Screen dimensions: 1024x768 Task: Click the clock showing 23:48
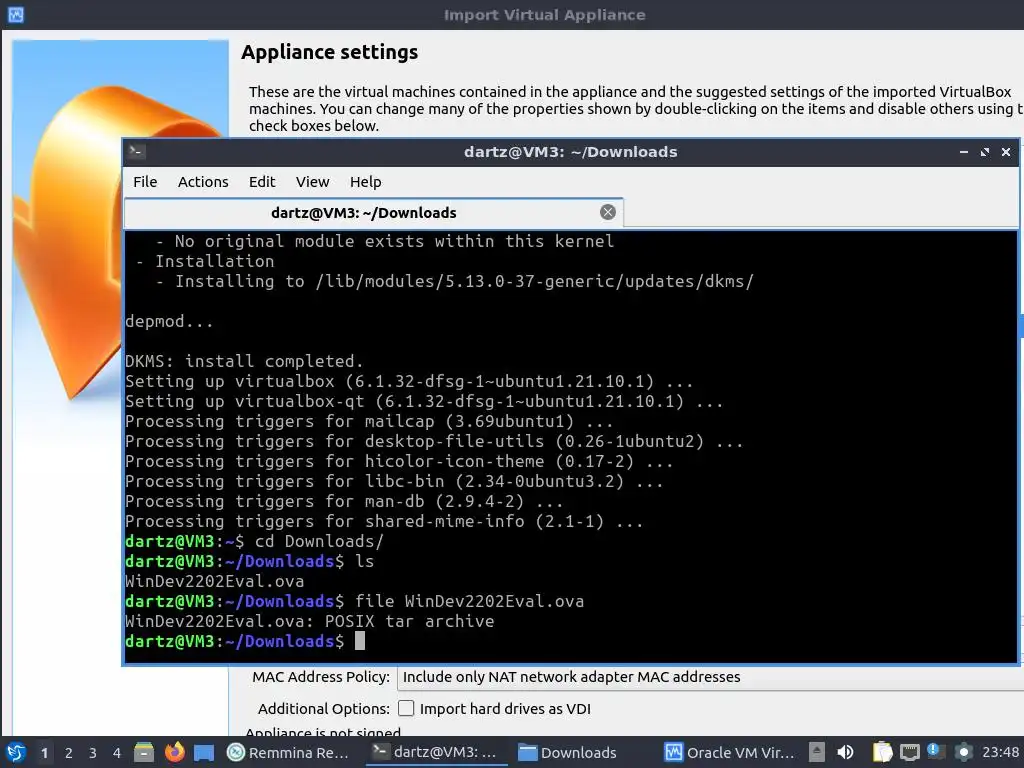point(1000,752)
